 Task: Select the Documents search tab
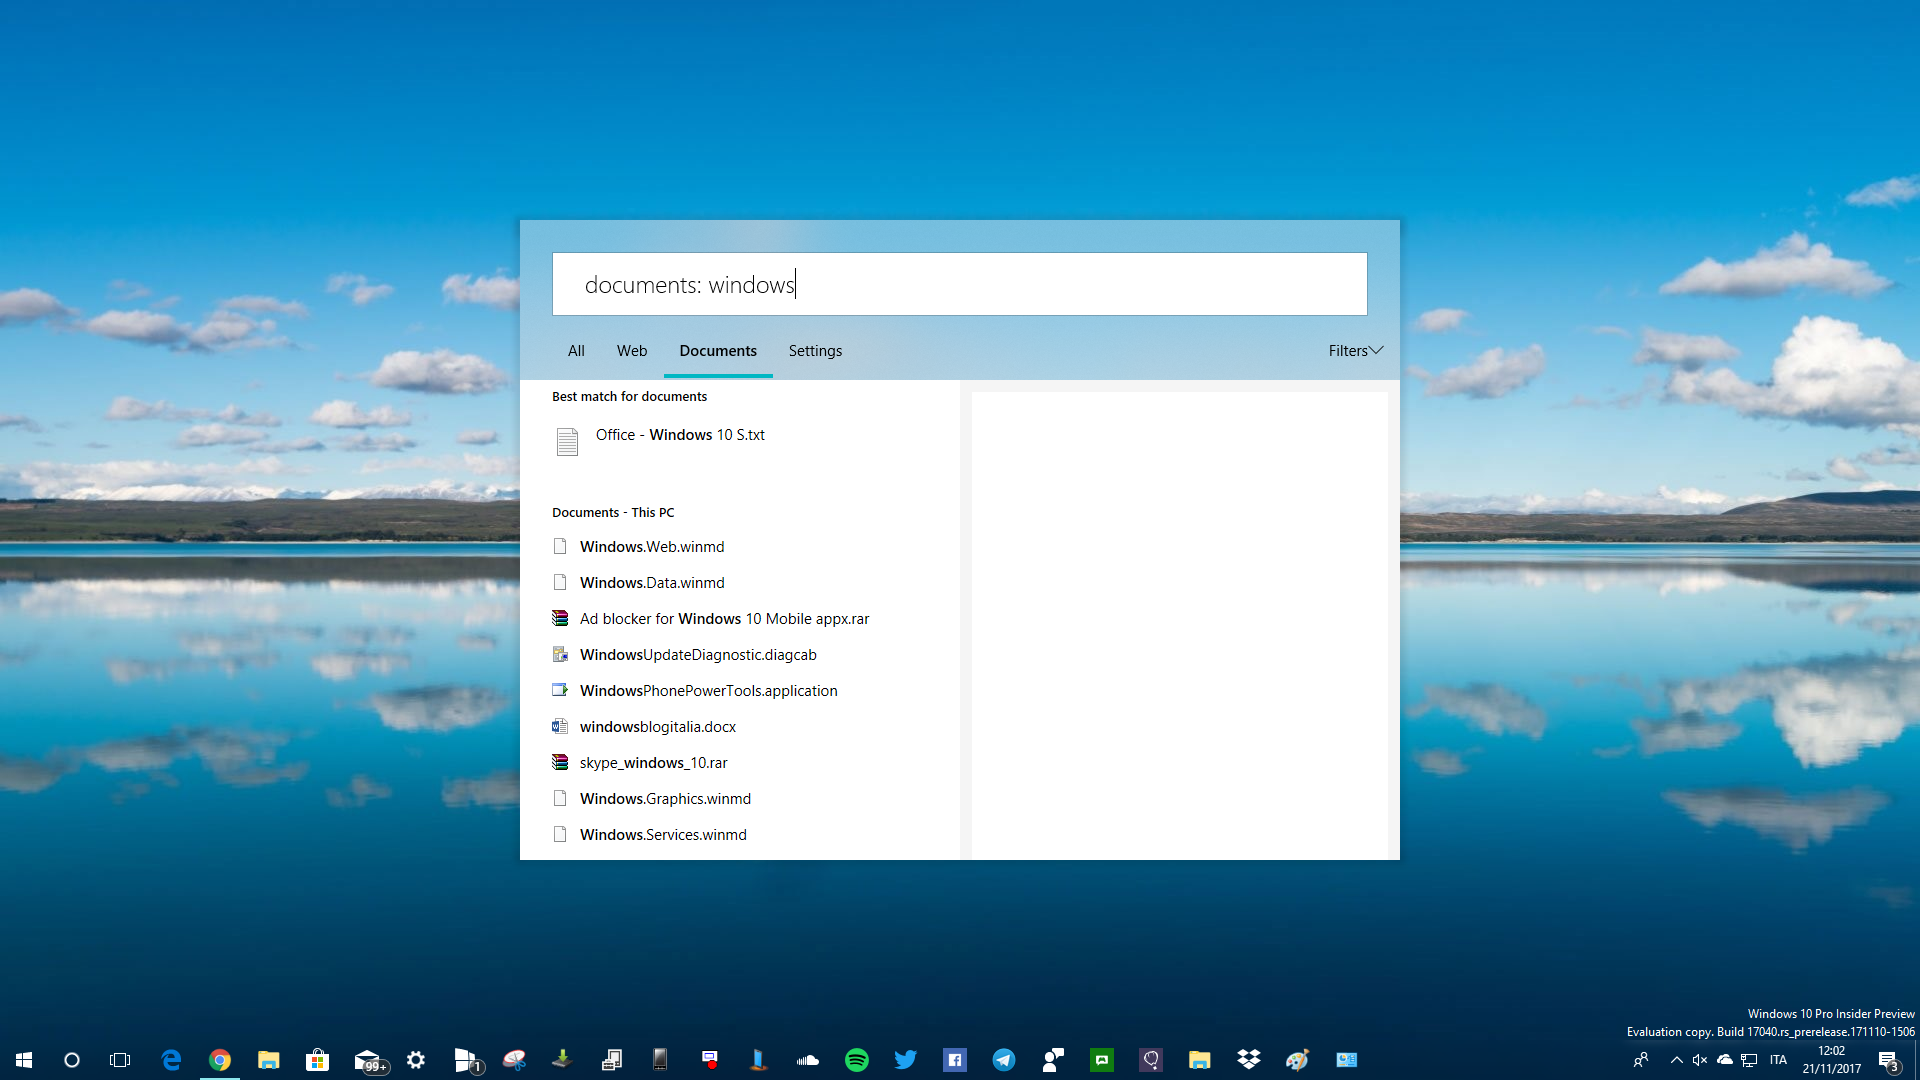pos(718,351)
